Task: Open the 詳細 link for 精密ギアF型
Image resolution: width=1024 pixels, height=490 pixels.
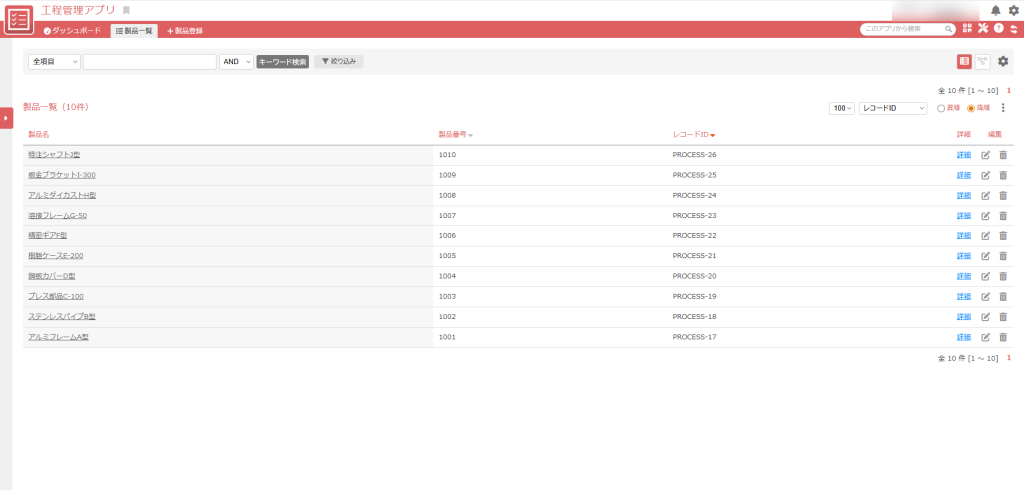Action: [964, 236]
